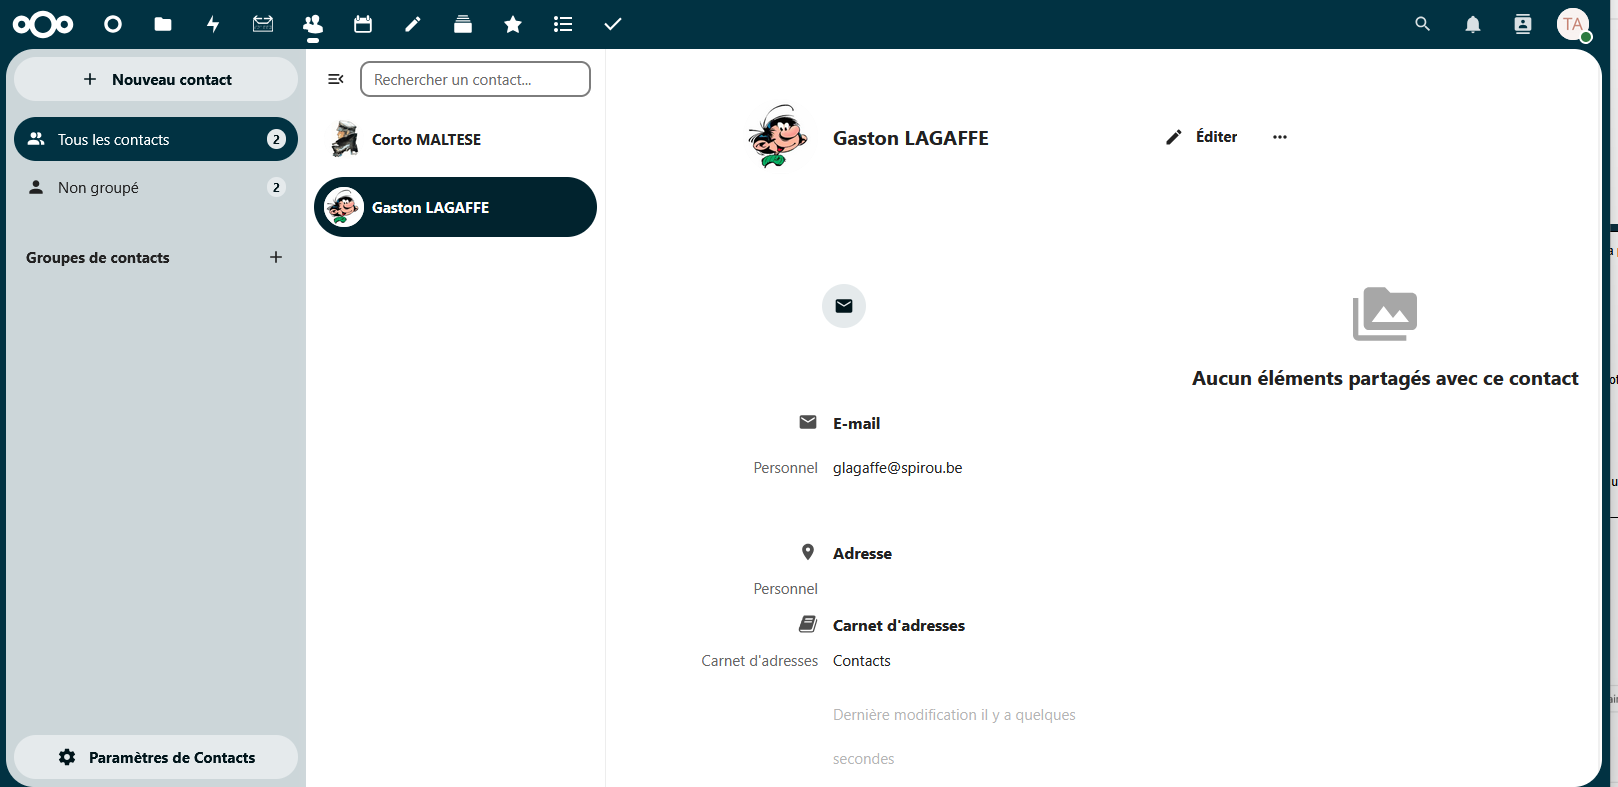Select Tous les contacts group
The height and width of the screenshot is (787, 1618).
[x=156, y=139]
